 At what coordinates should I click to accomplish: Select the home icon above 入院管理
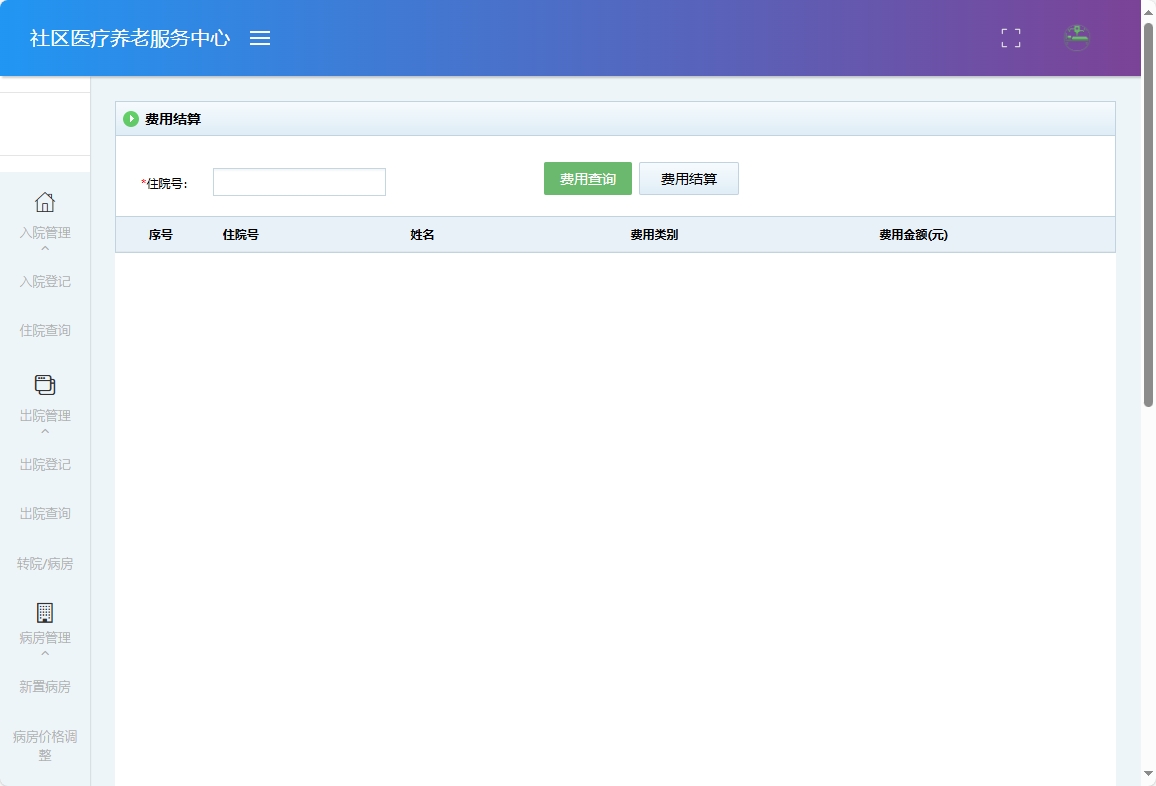tap(45, 202)
